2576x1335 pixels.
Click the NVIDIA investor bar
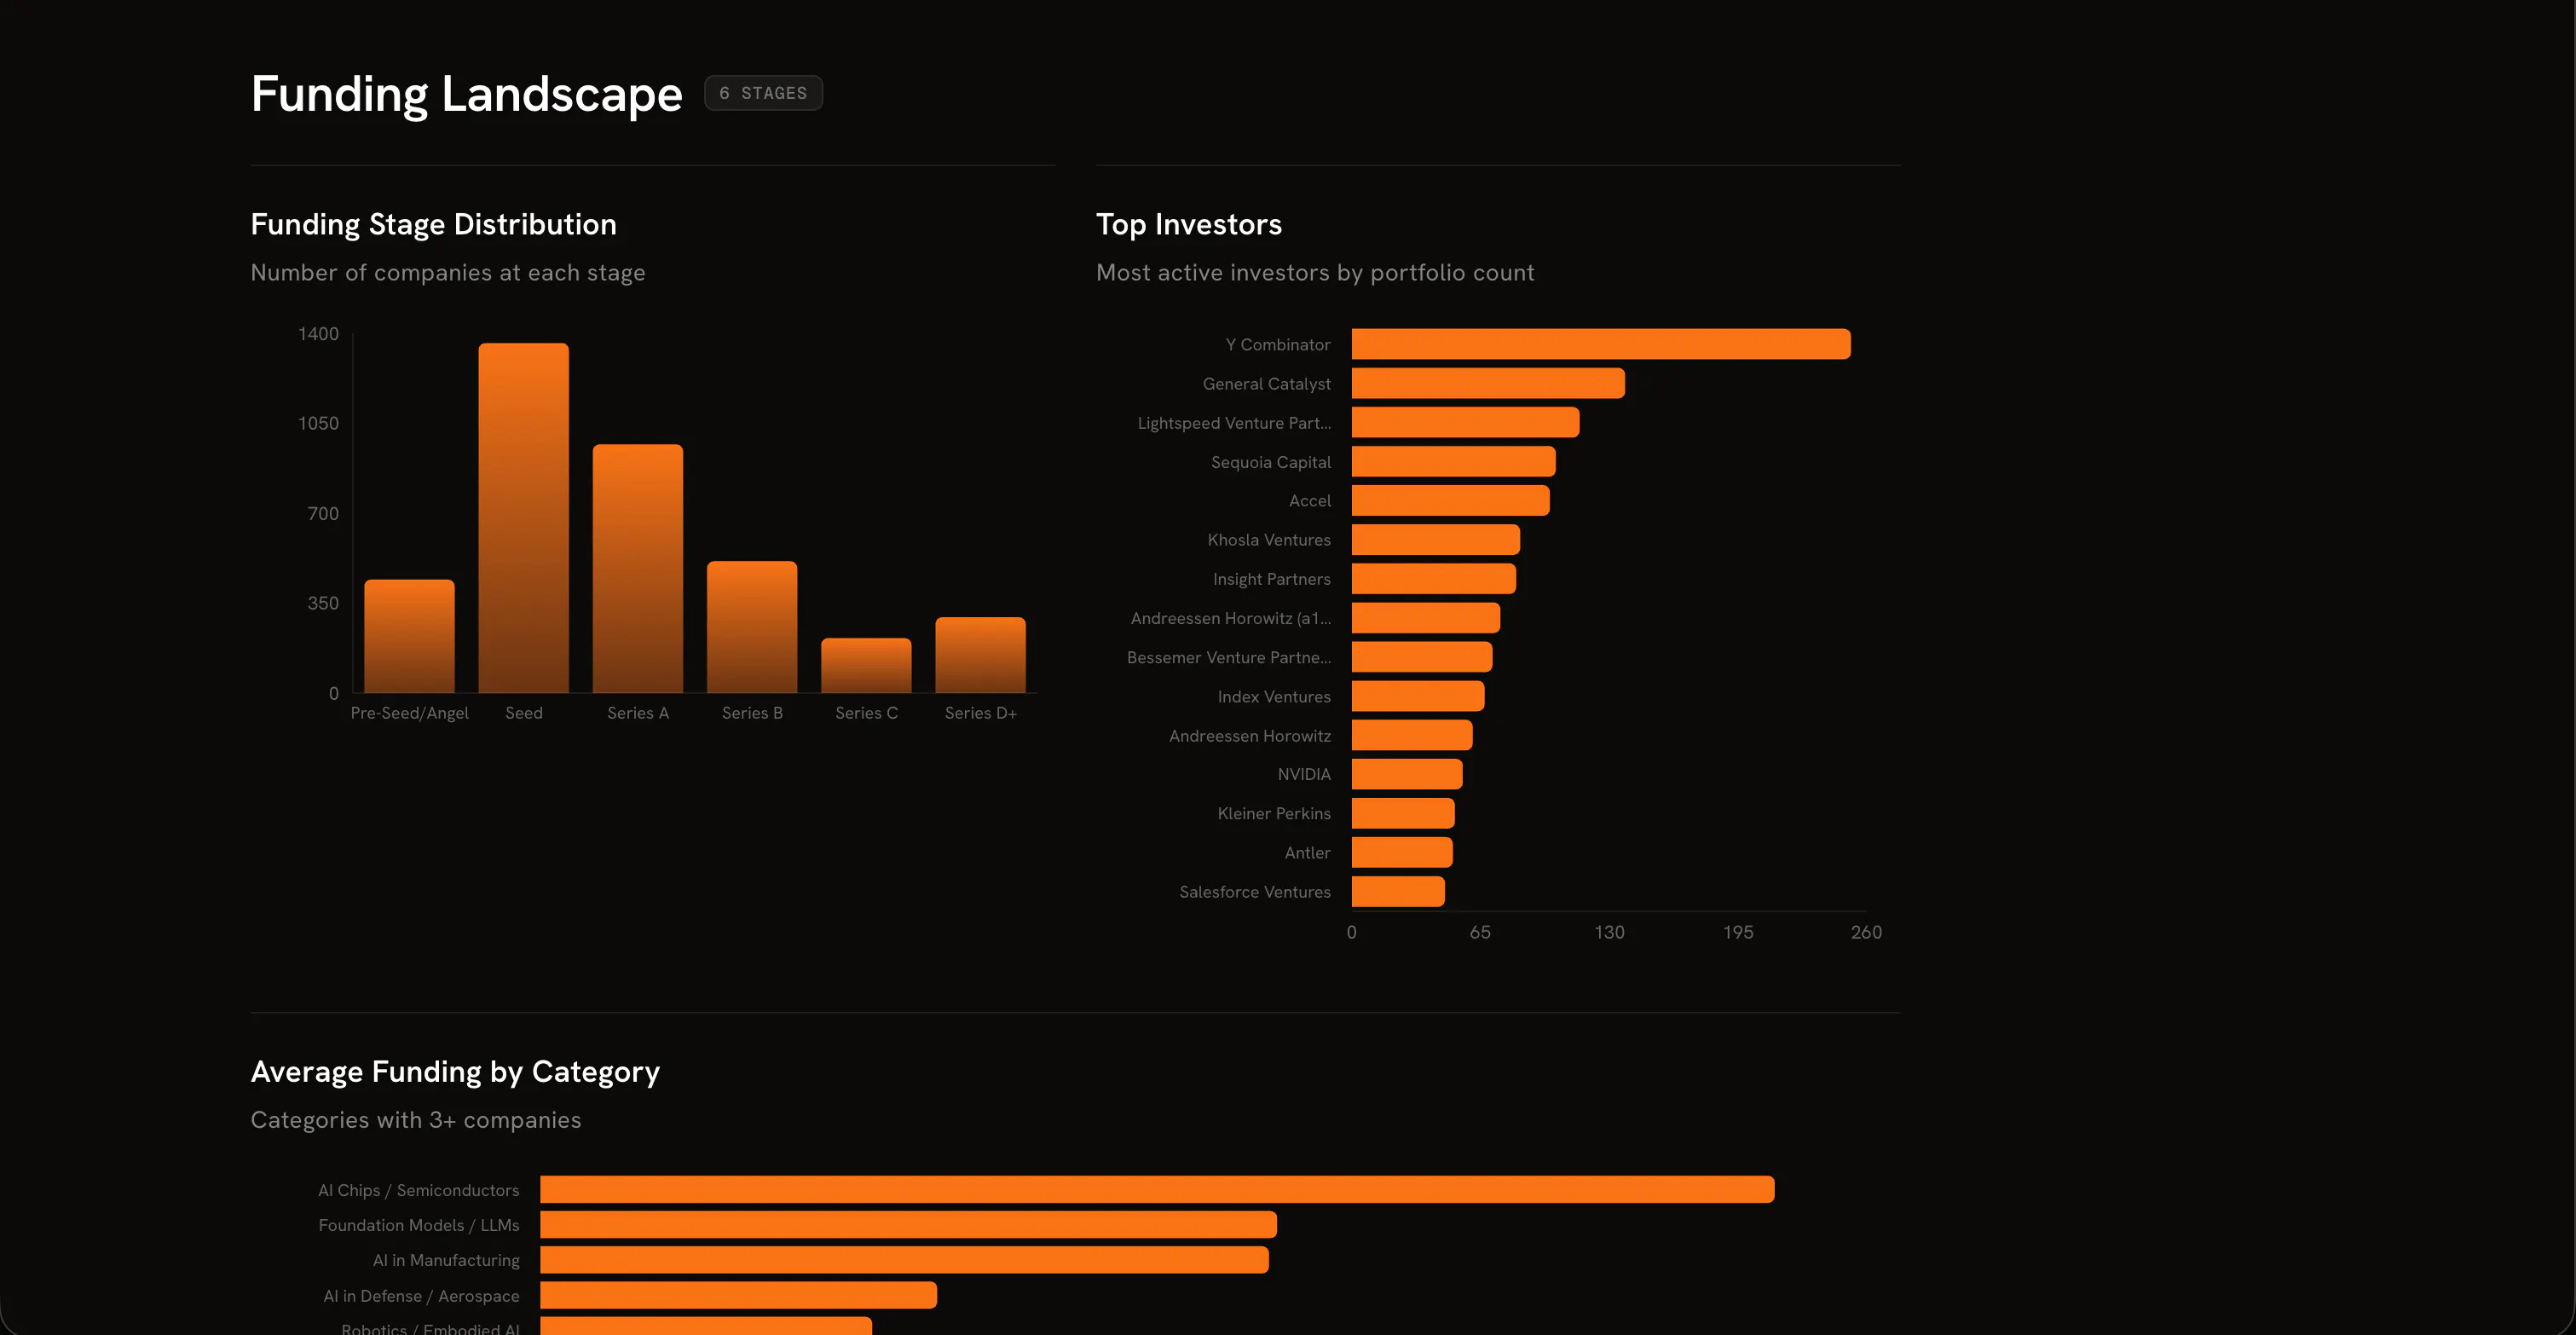[x=1406, y=774]
